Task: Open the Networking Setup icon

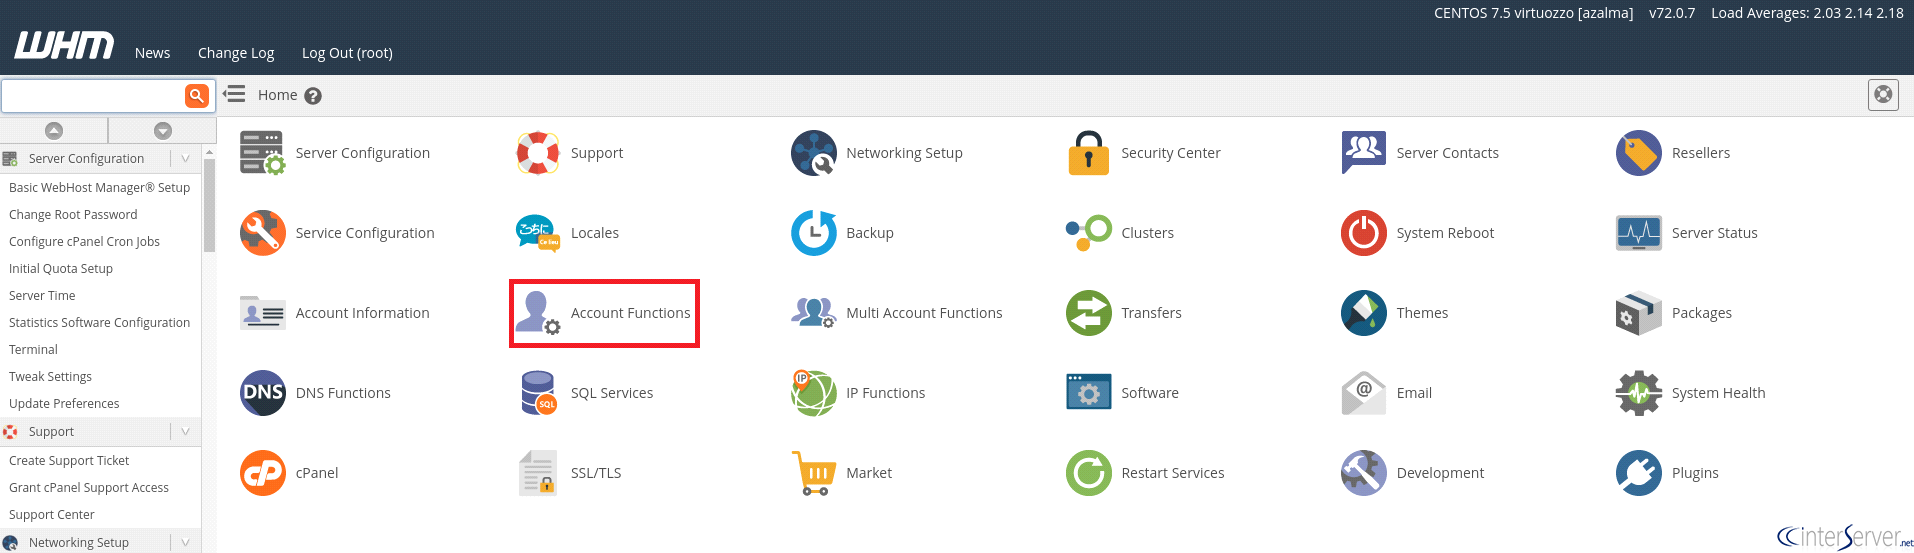Action: [813, 153]
